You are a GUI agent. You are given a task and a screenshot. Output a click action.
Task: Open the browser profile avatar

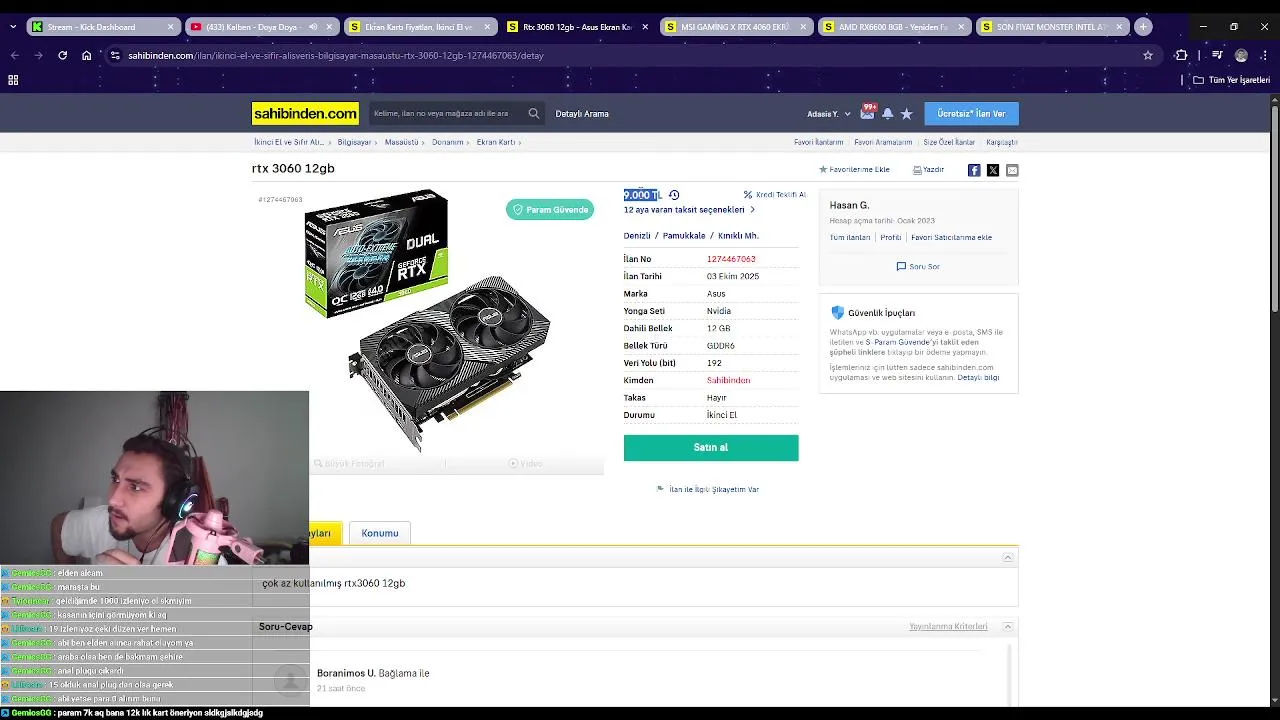point(1241,56)
